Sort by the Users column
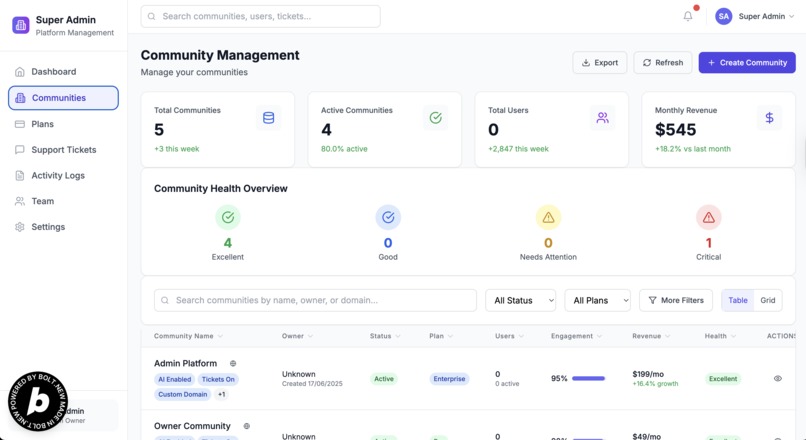 coord(509,336)
